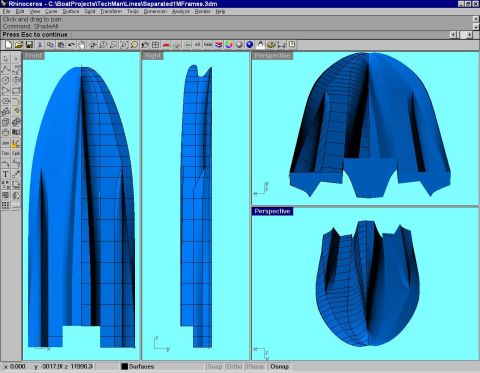Toggle Snap in the status bar
480x373 pixels.
[215, 367]
